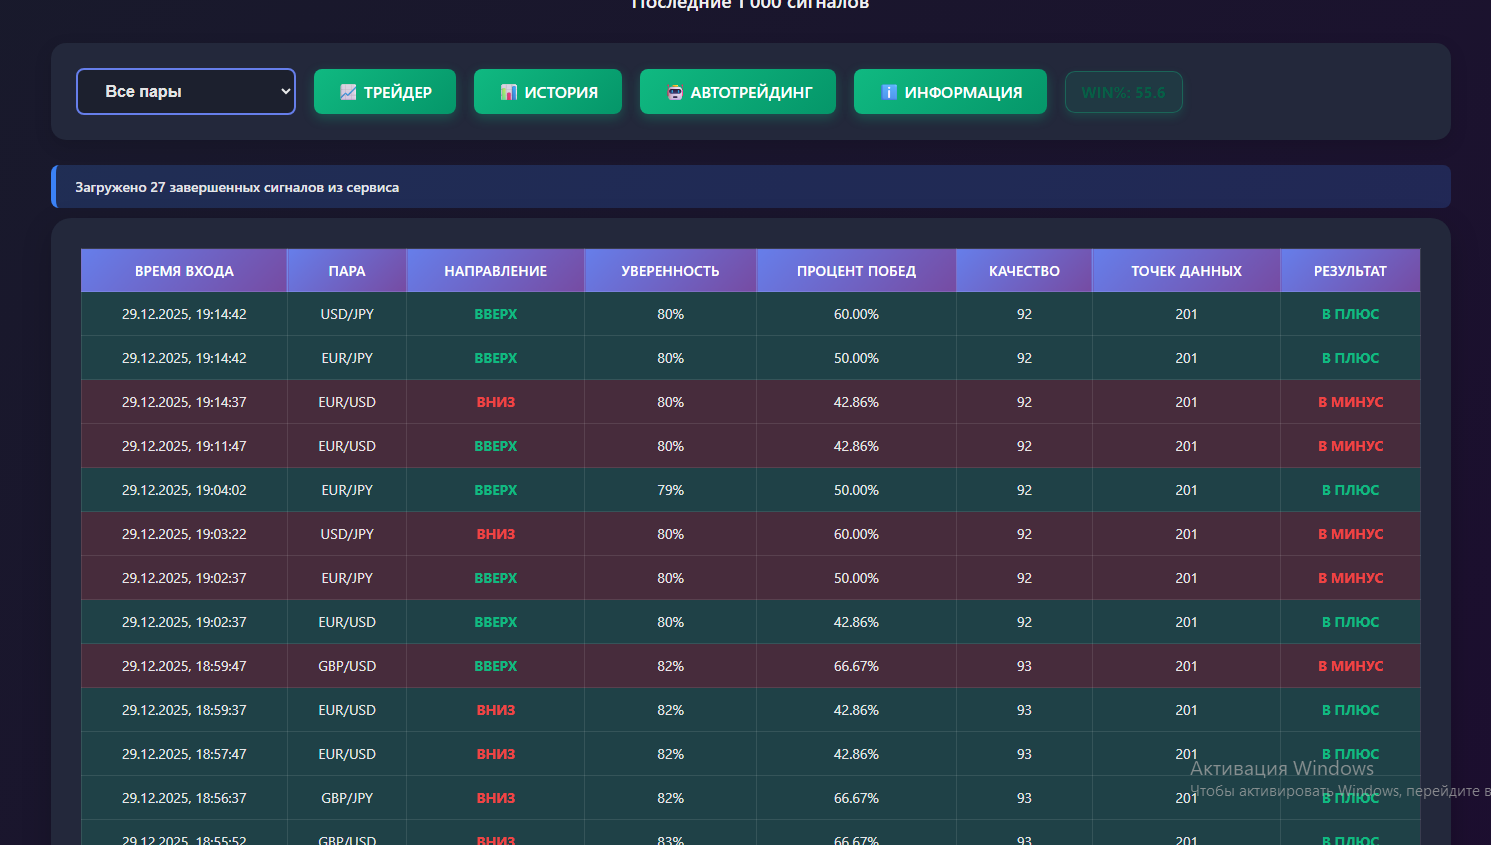Click the EUR/USD pair cell at 19:11:47
1491x845 pixels.
point(347,446)
